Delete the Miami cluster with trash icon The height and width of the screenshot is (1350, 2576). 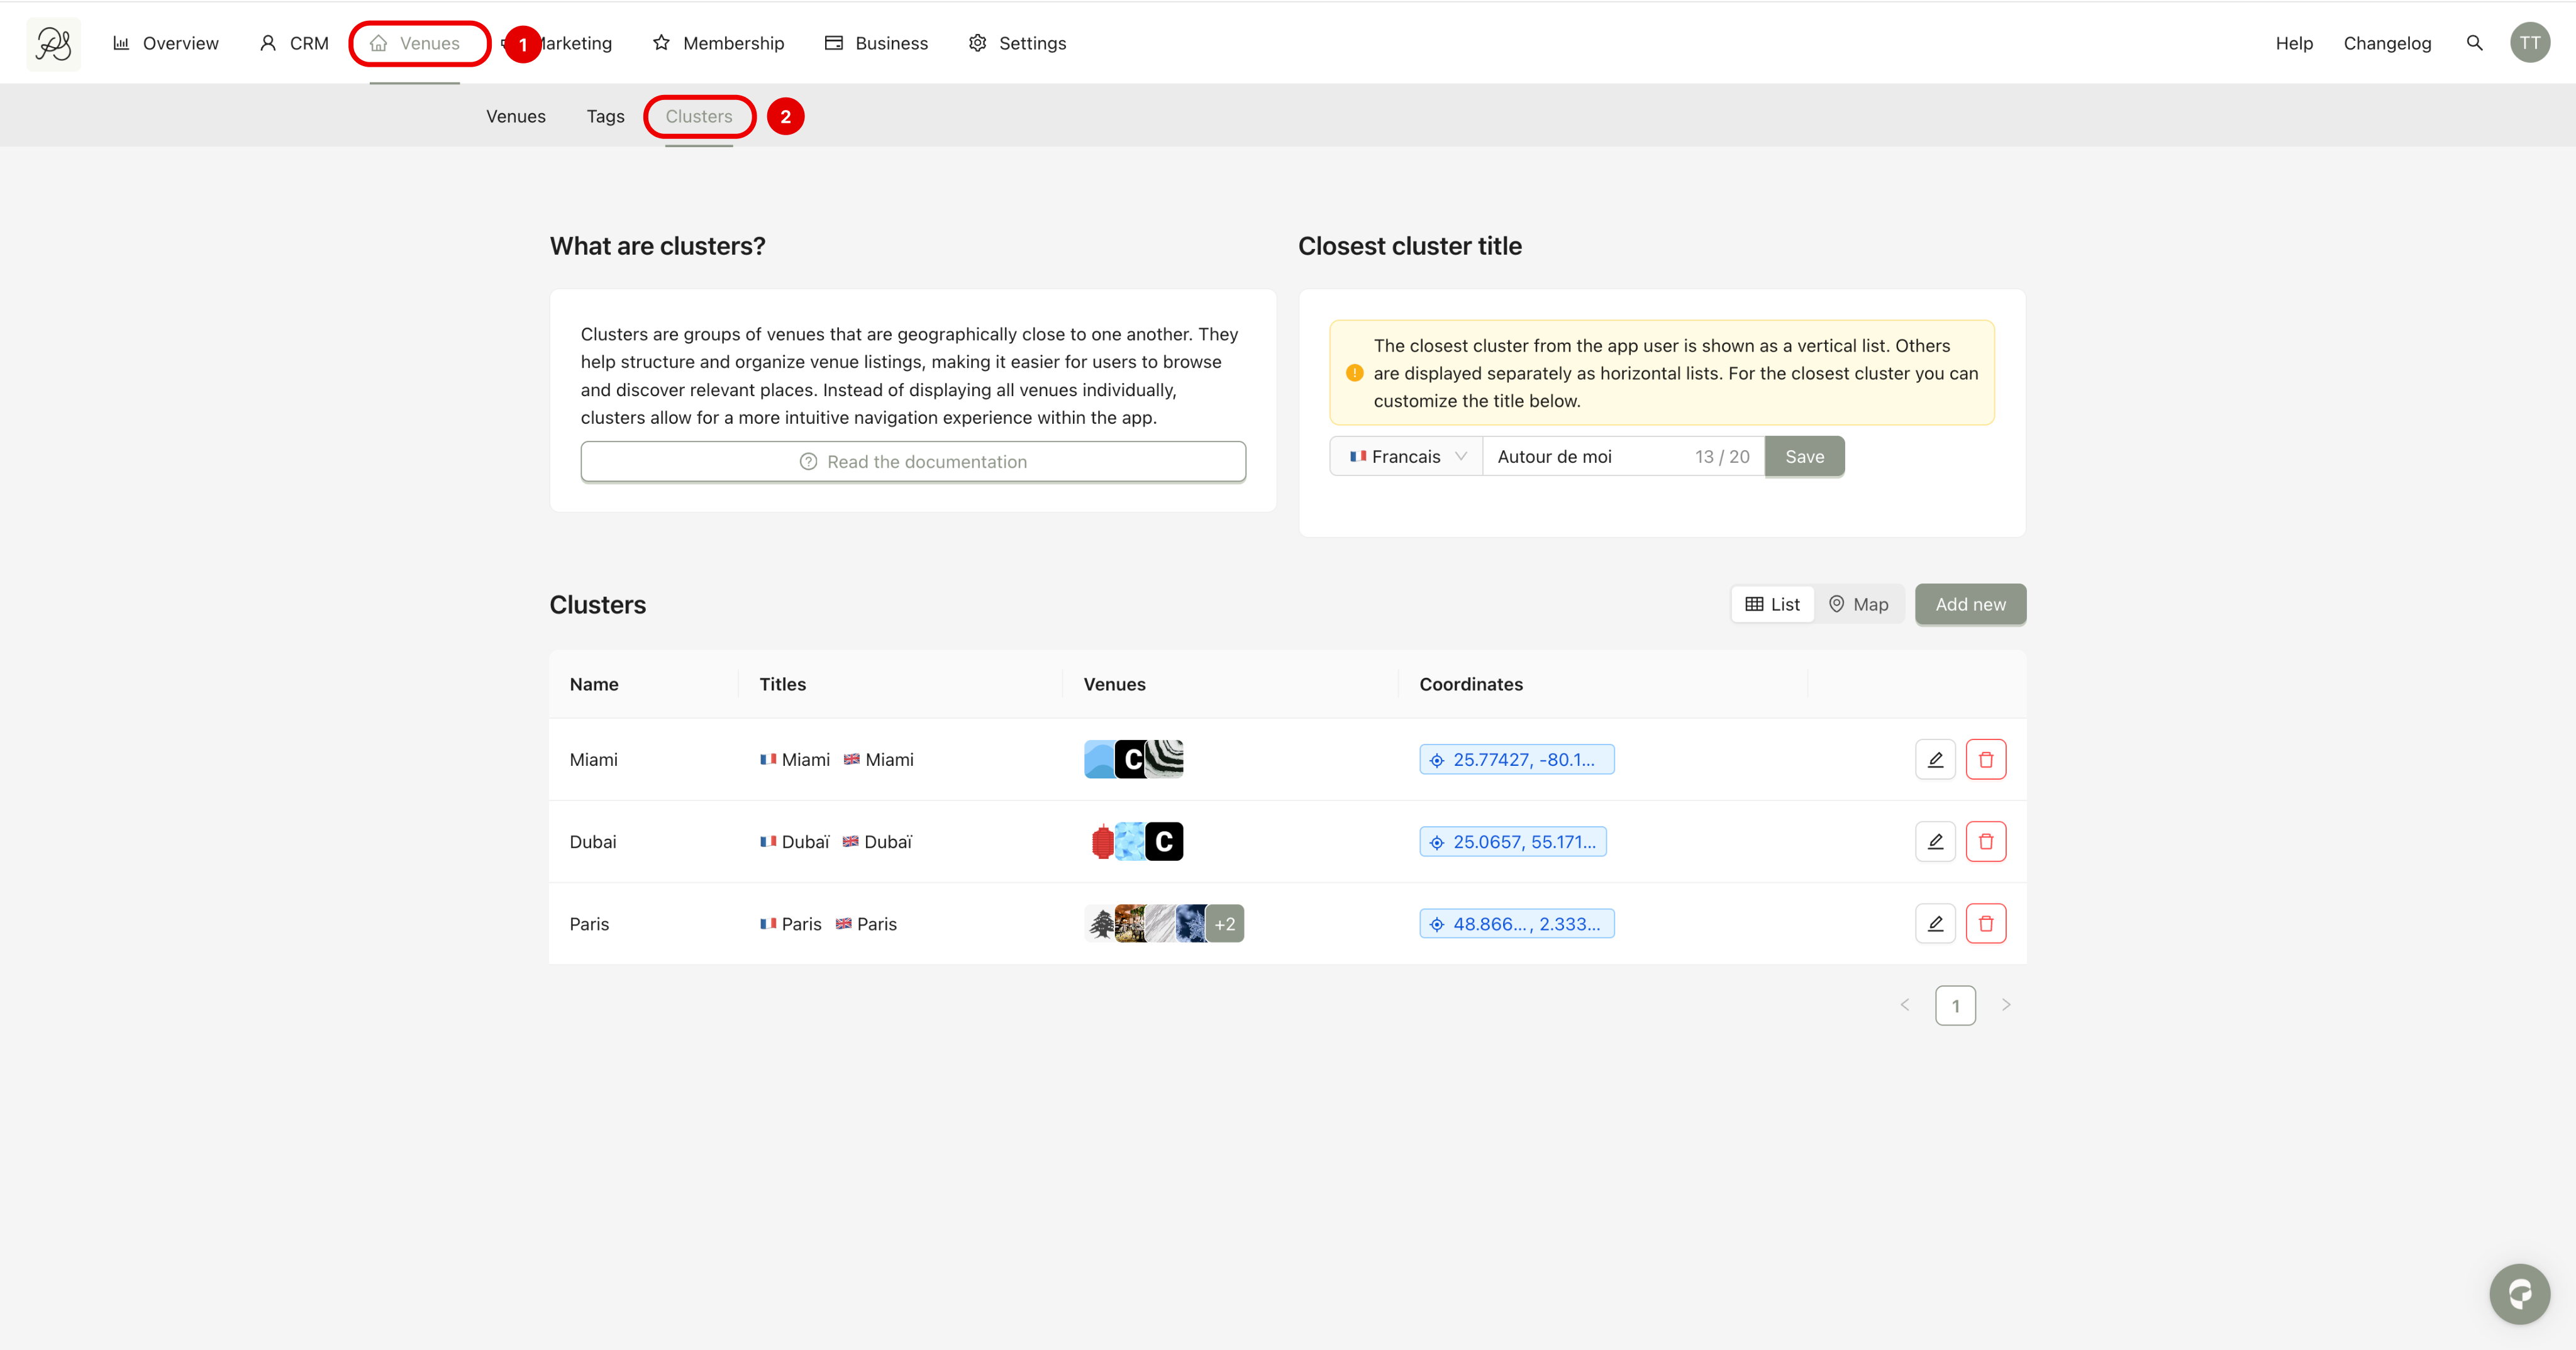(x=1985, y=759)
